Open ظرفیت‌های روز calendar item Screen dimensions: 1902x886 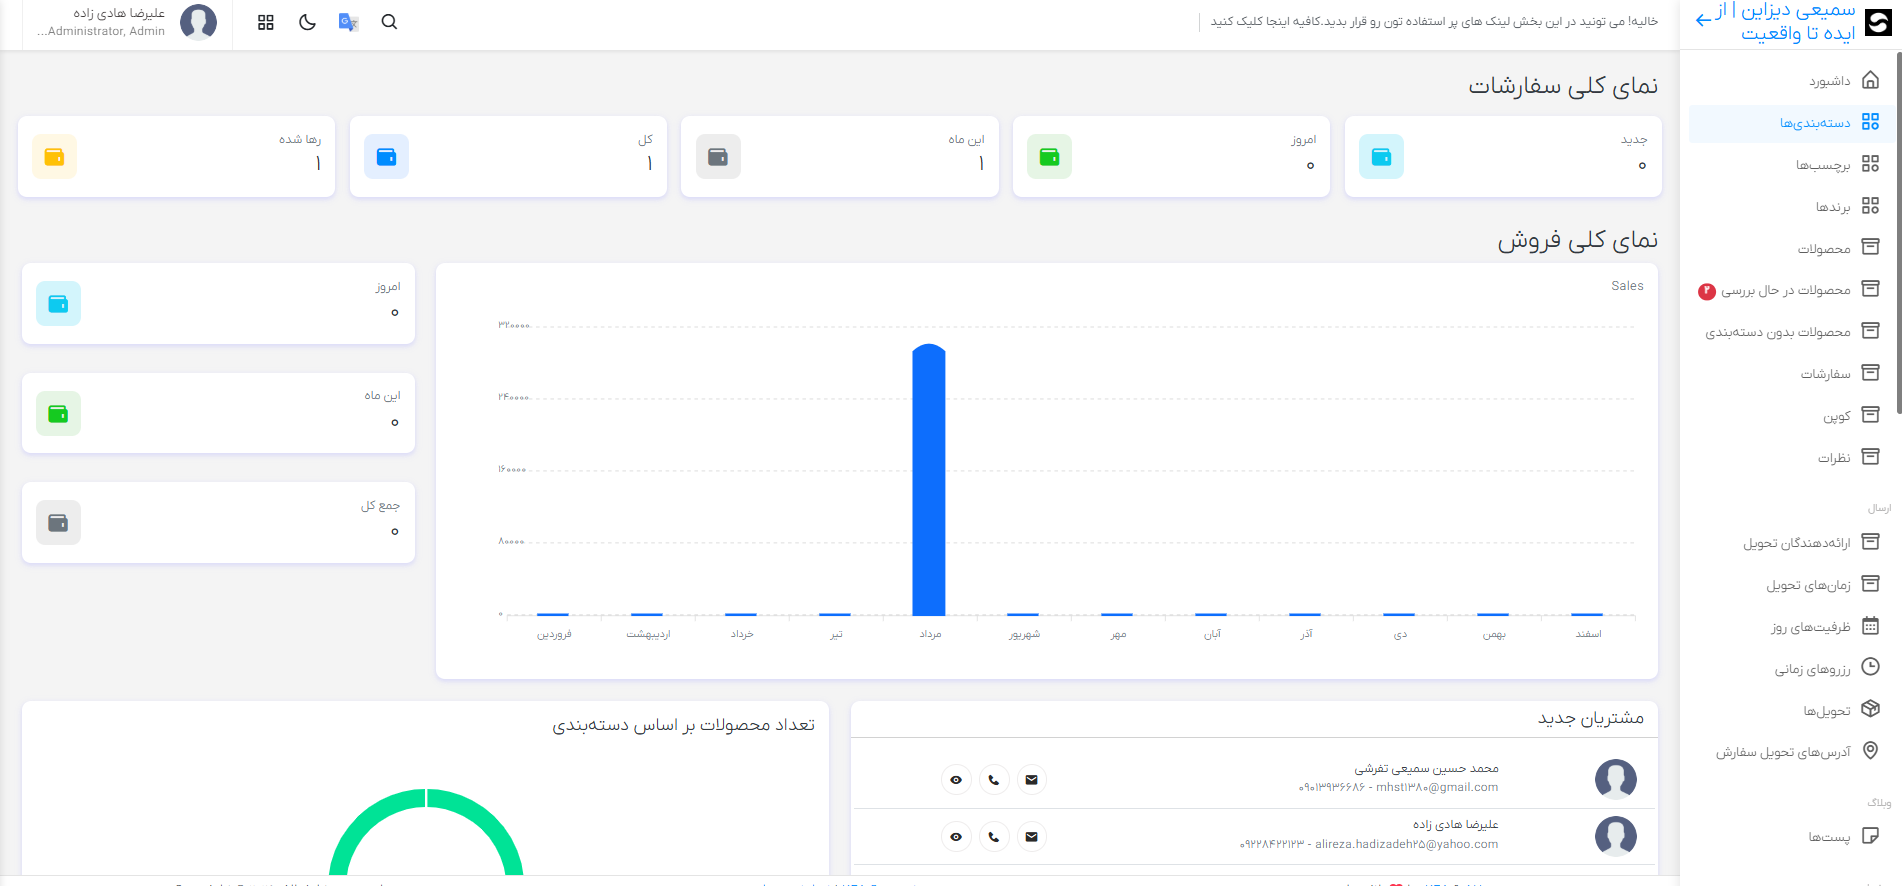tap(1792, 627)
